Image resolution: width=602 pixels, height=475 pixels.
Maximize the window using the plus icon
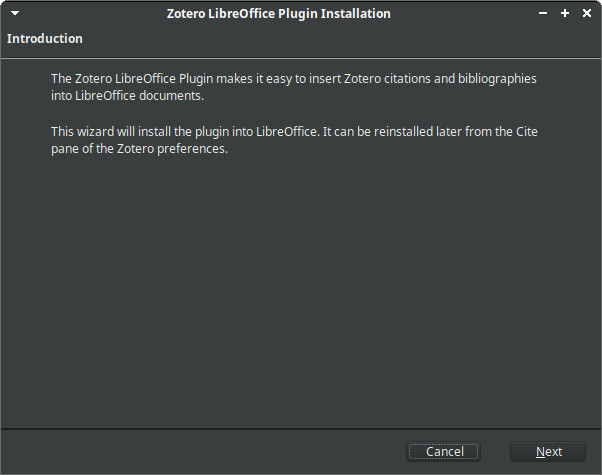(565, 13)
